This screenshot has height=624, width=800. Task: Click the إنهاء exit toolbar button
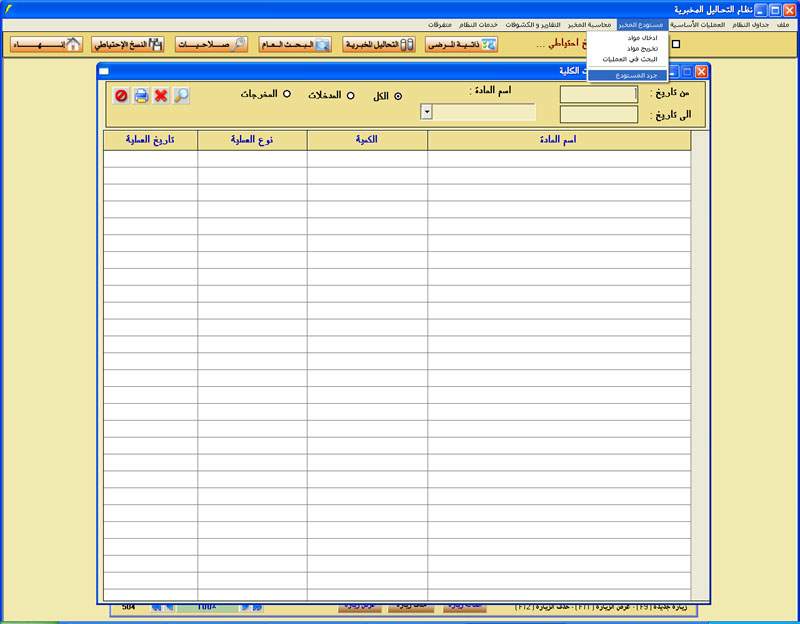click(45, 45)
